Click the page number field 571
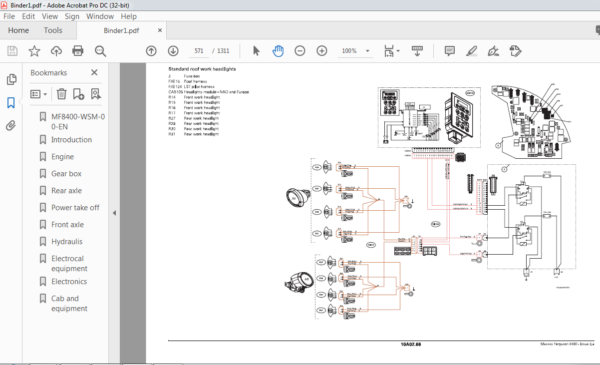The height and width of the screenshot is (365, 600). point(199,51)
